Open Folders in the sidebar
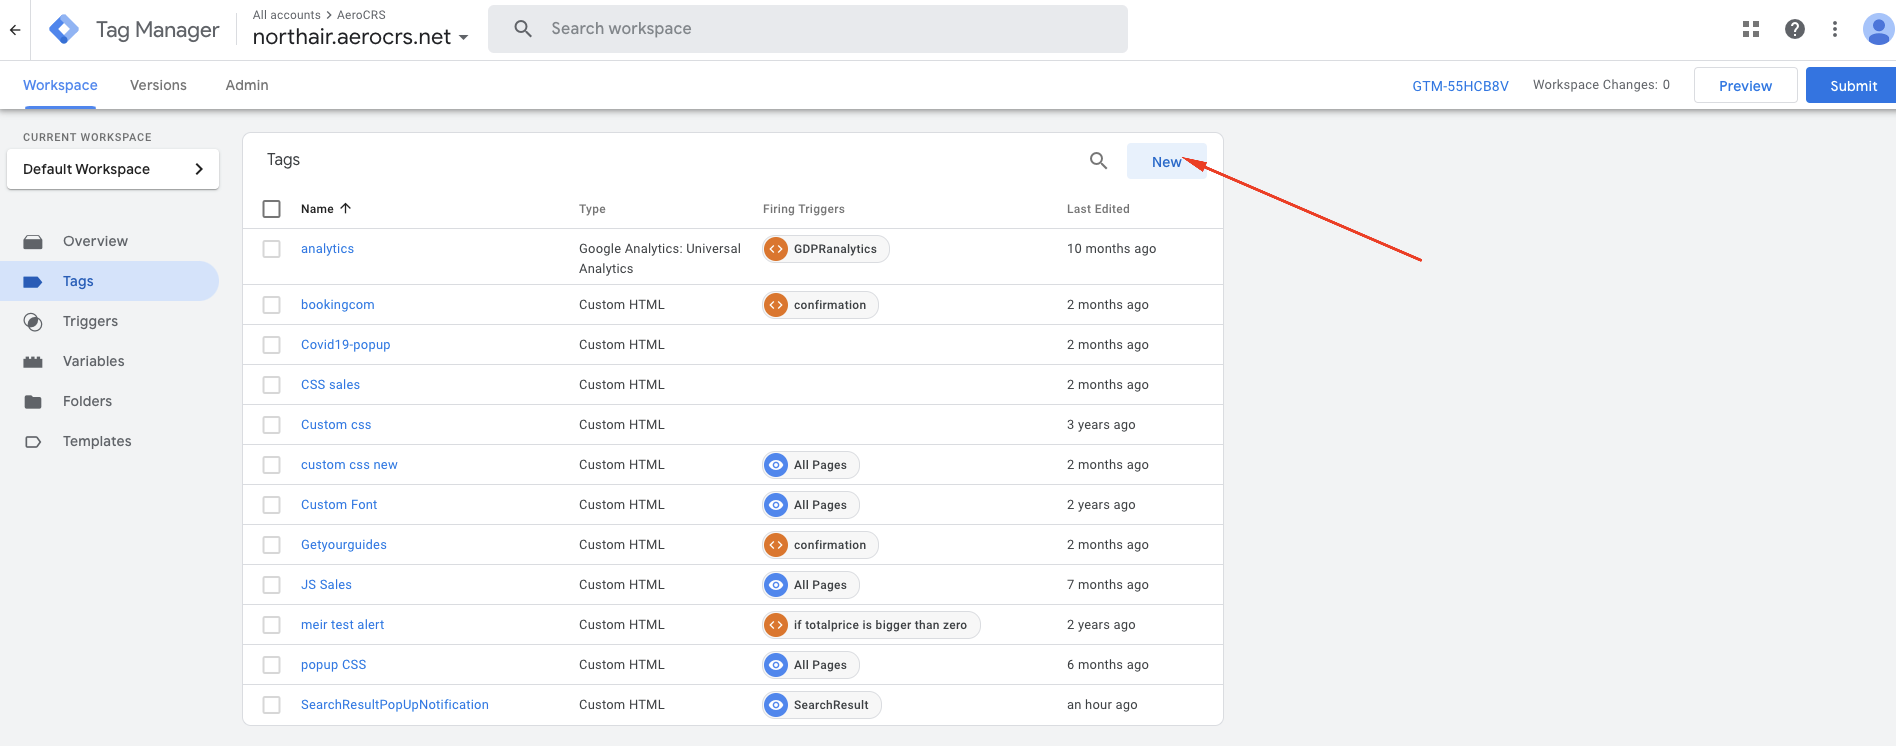This screenshot has height=746, width=1896. (110, 401)
